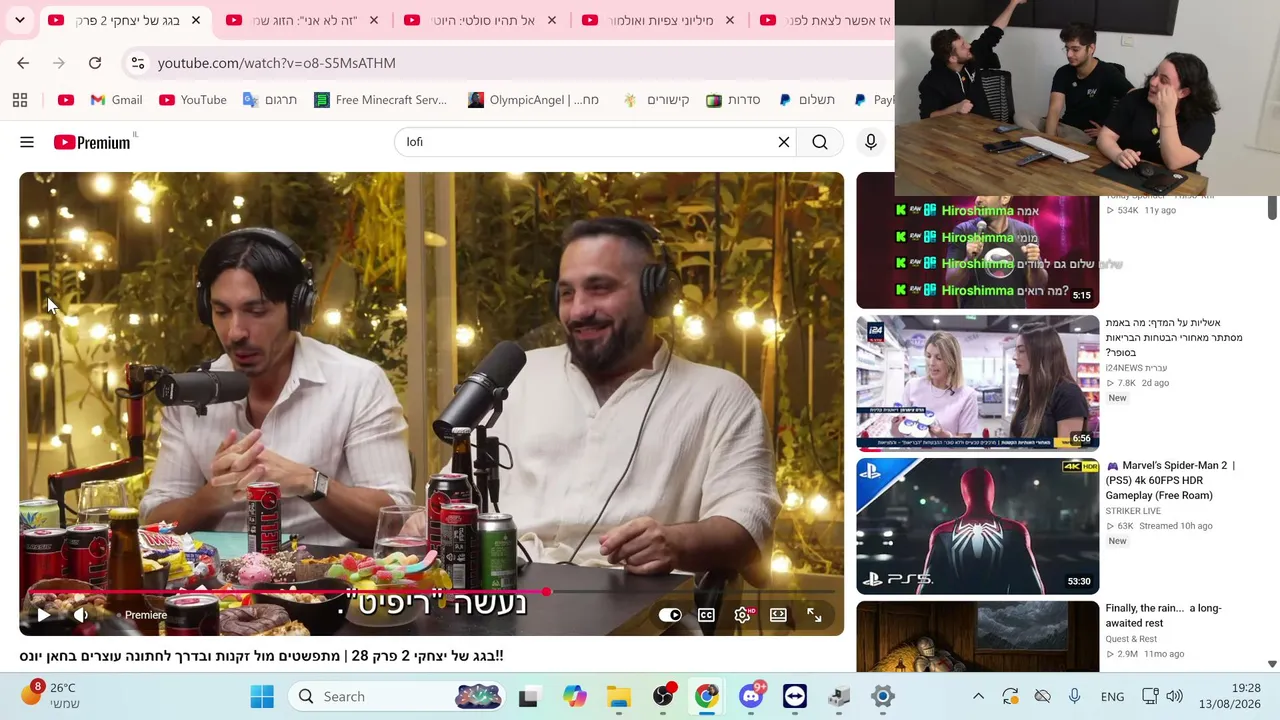Screen dimensions: 1280x720
Task: Open the סדרות bookmark
Action: click(733, 100)
